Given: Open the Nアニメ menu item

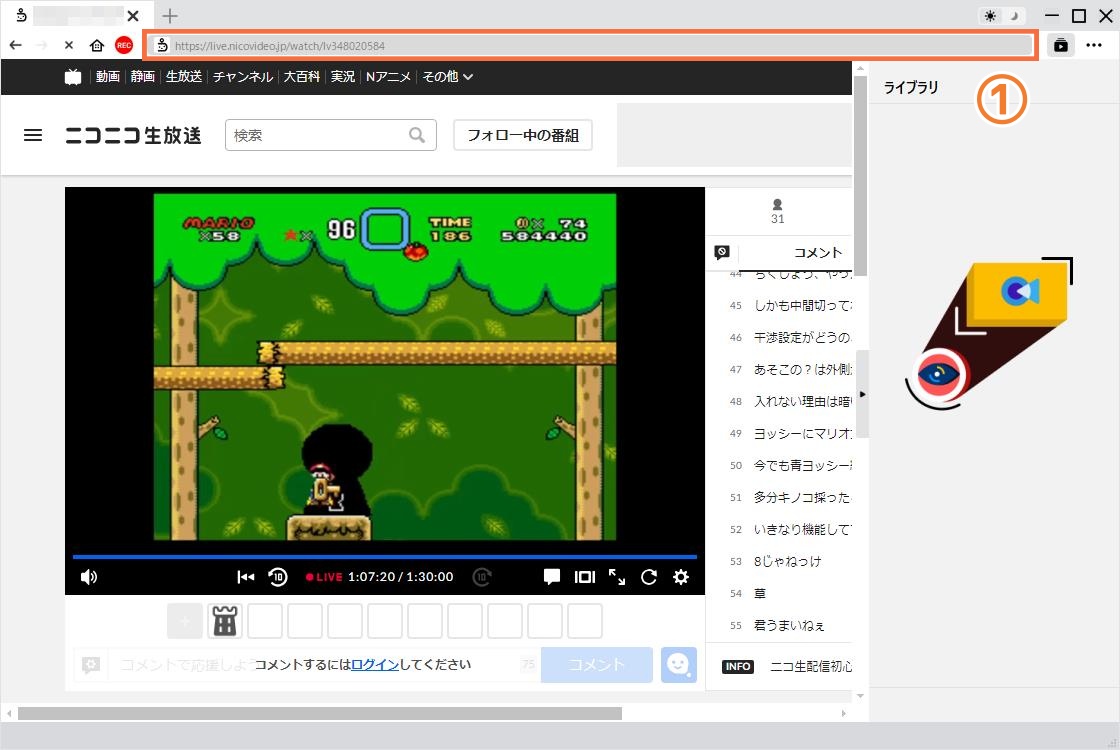Looking at the screenshot, I should 388,76.
